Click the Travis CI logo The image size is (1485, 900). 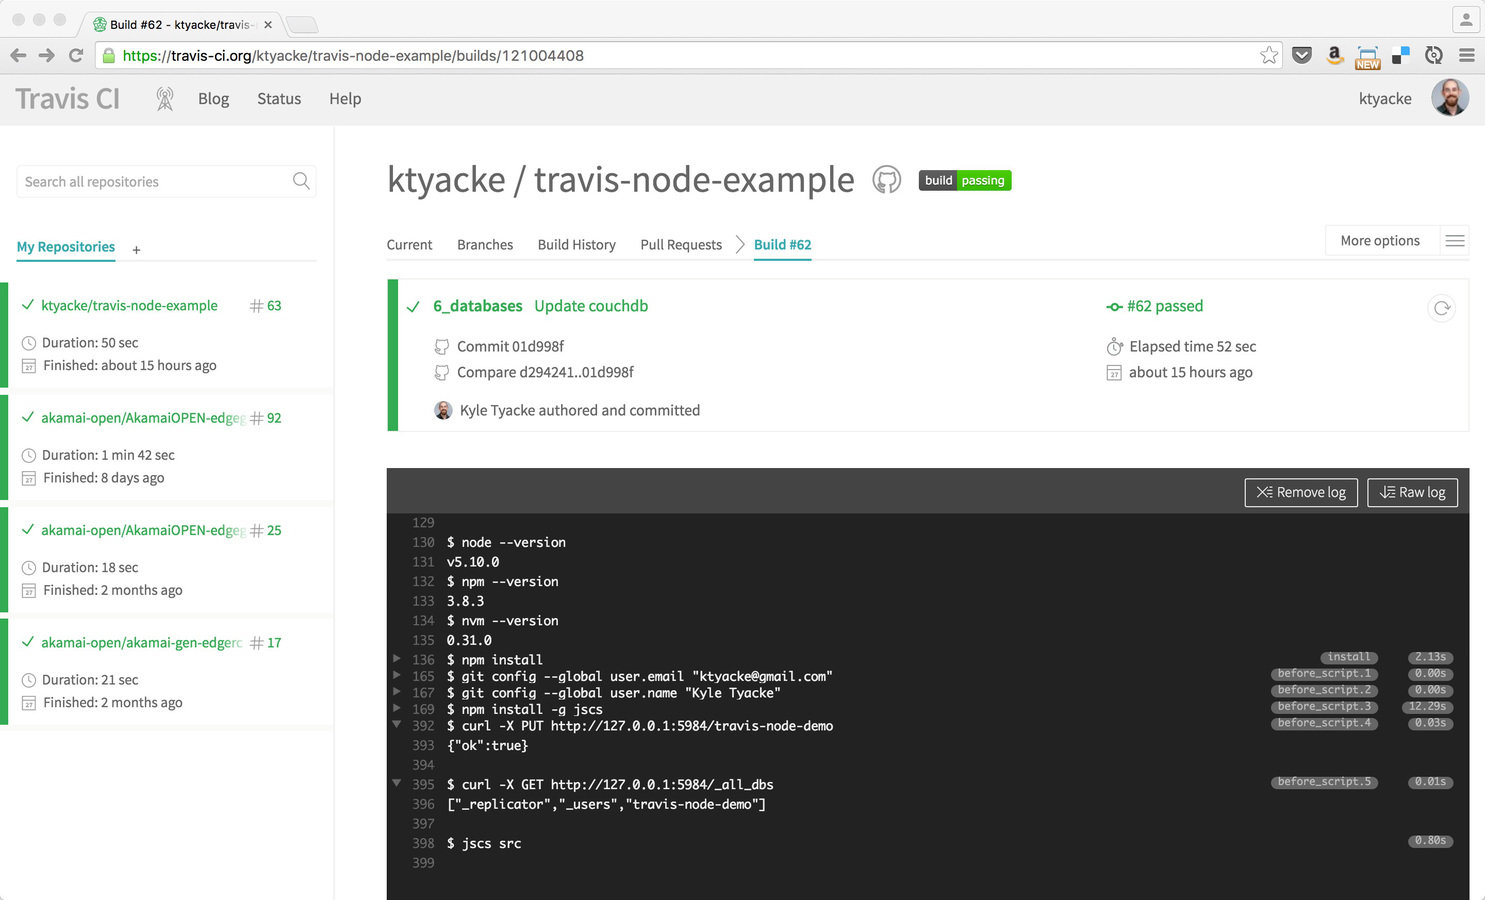[x=68, y=98]
